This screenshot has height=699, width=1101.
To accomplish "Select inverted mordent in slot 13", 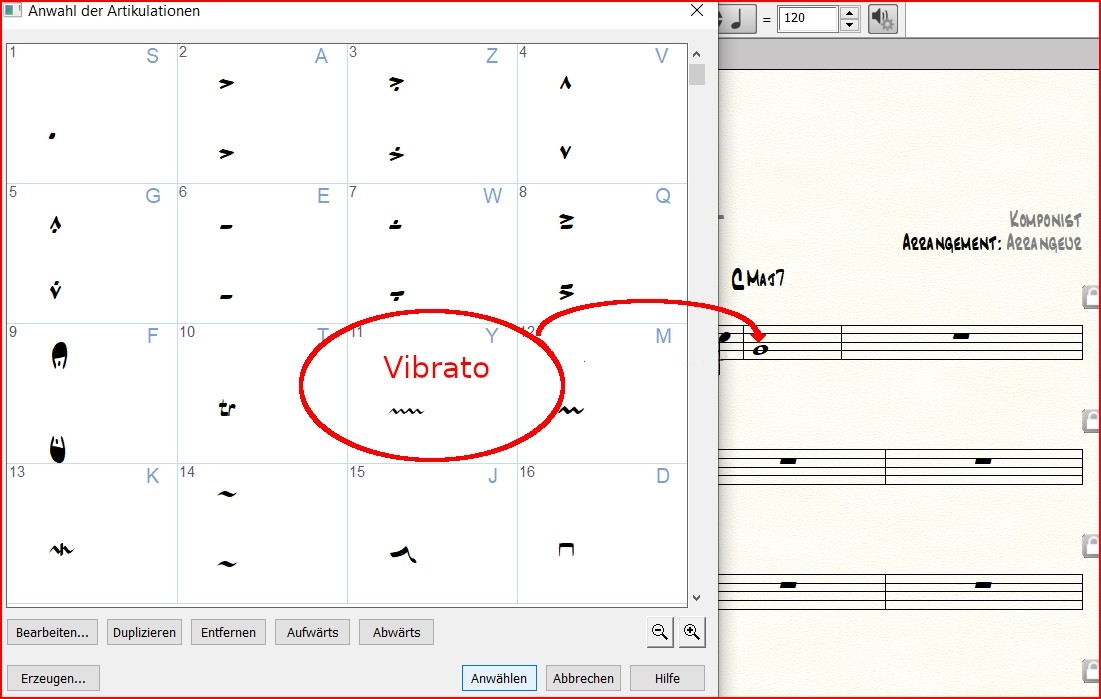I will 92,533.
